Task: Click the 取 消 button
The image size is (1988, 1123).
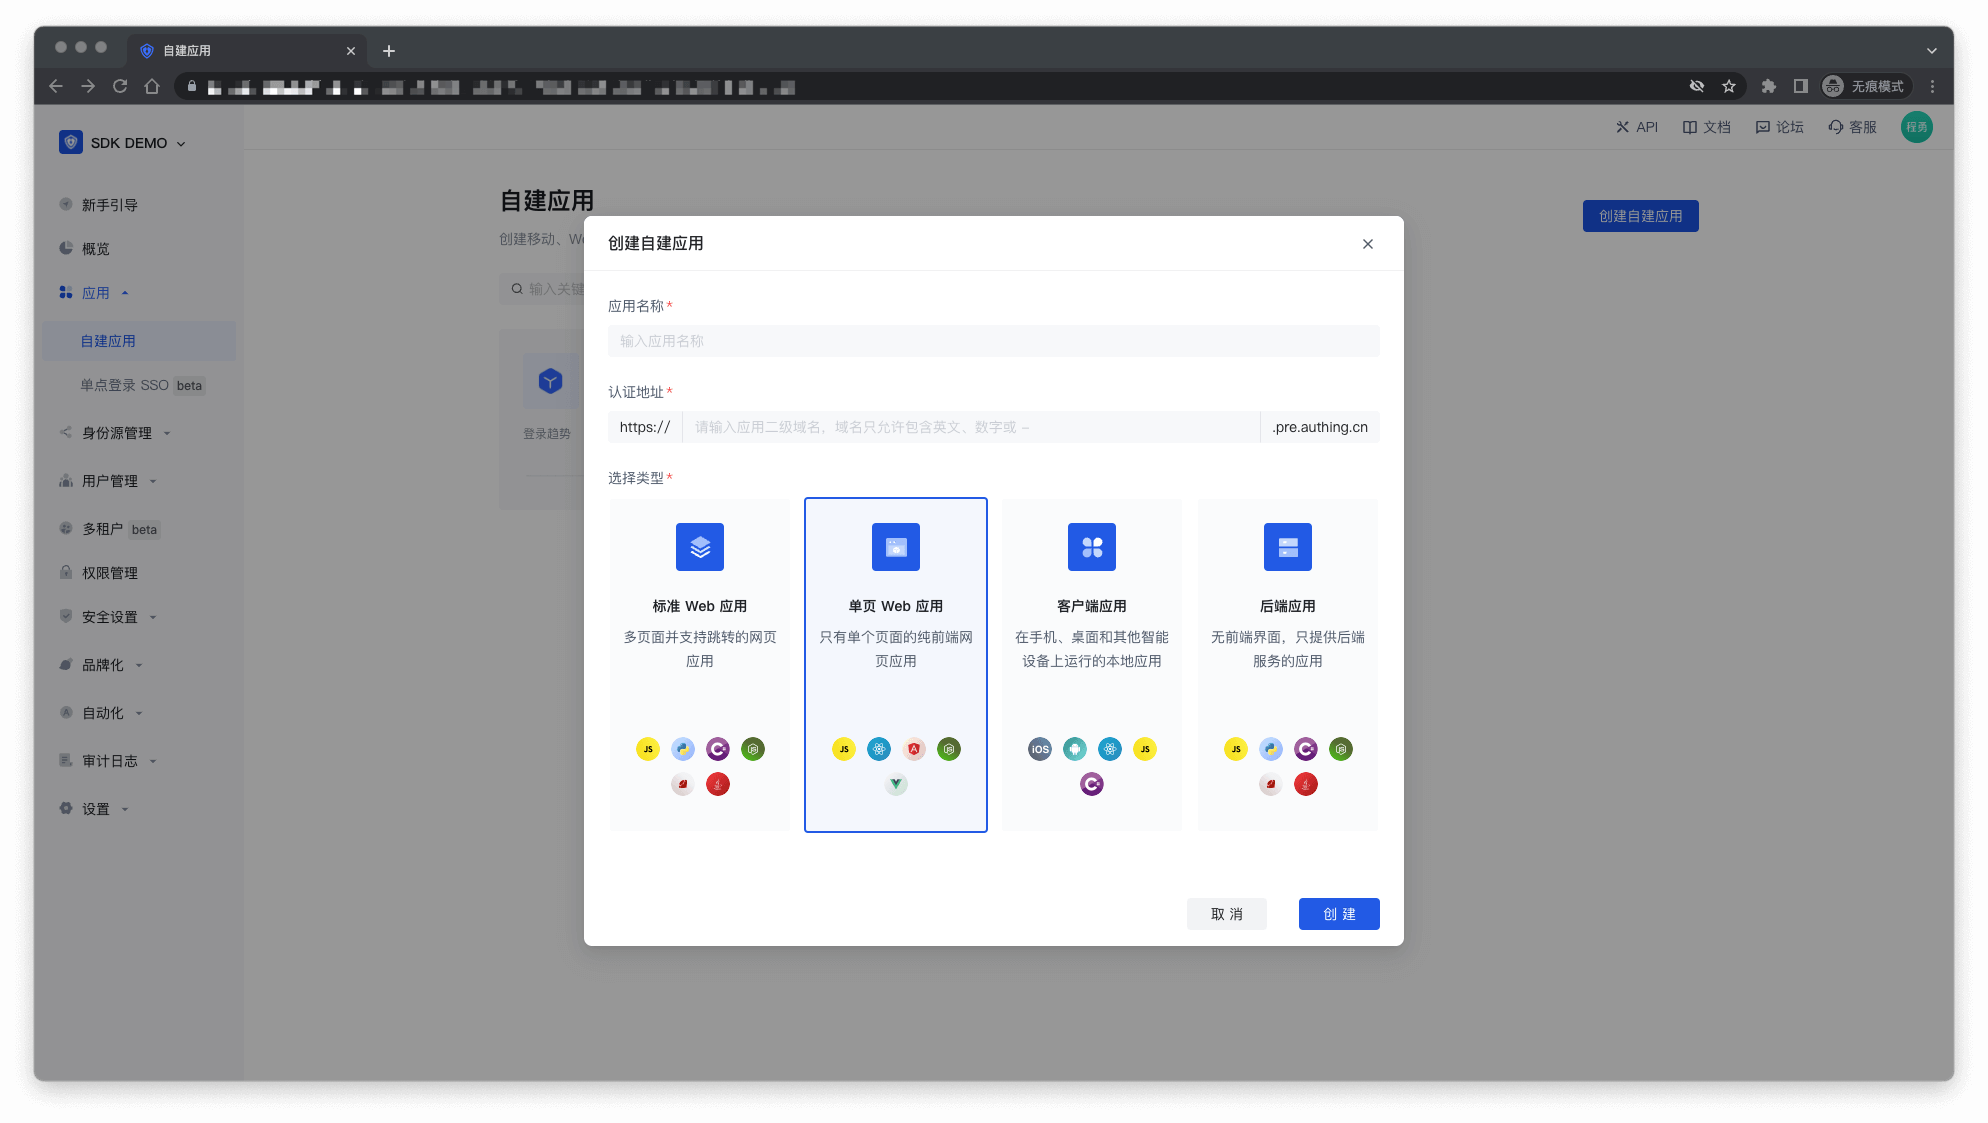Action: pos(1226,914)
